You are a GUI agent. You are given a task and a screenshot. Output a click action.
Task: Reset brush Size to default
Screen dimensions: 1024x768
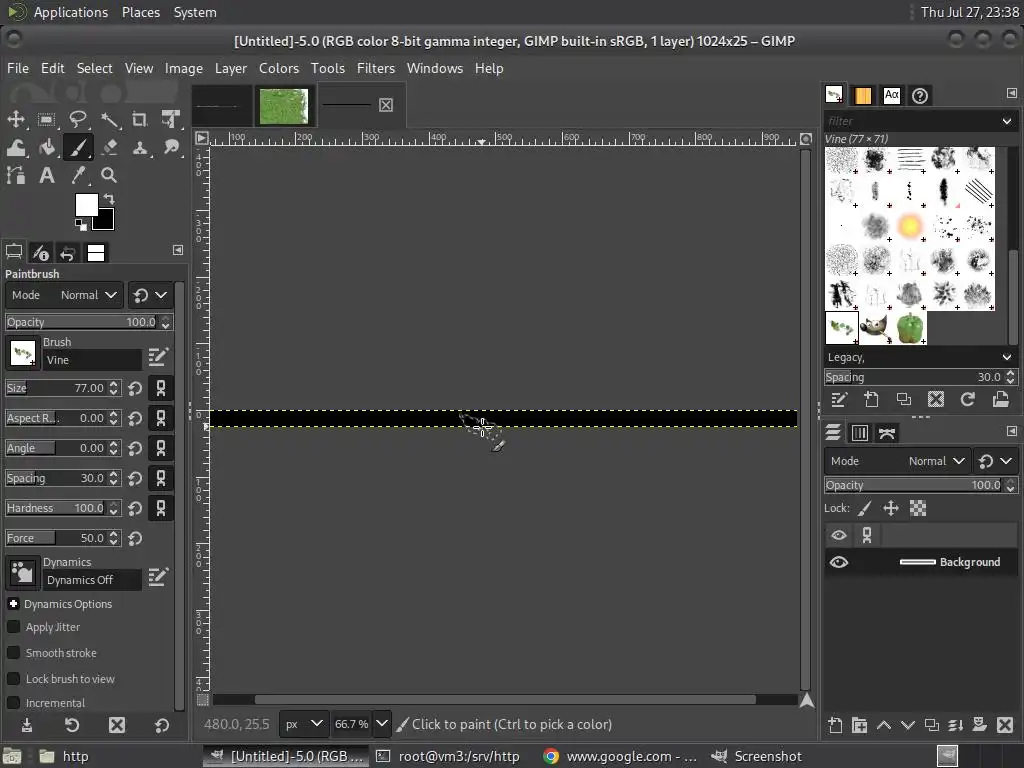pos(135,389)
